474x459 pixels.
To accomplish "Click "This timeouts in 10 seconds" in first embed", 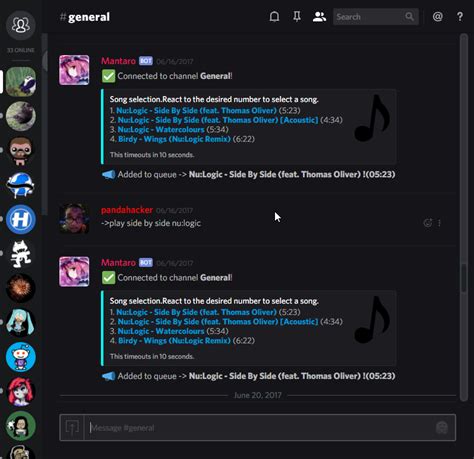I will (x=152, y=155).
